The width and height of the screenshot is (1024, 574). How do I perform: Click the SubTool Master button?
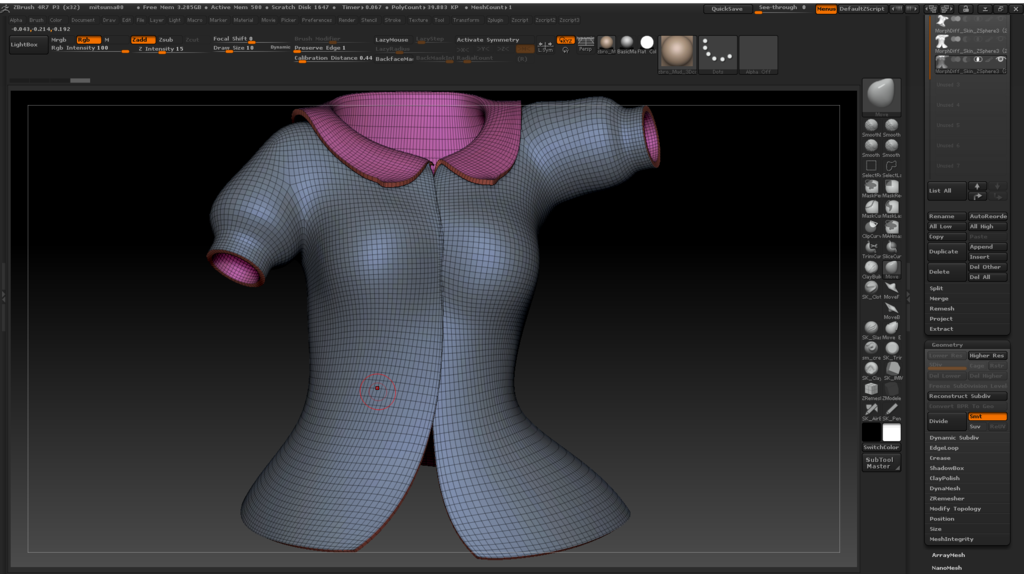(881, 463)
